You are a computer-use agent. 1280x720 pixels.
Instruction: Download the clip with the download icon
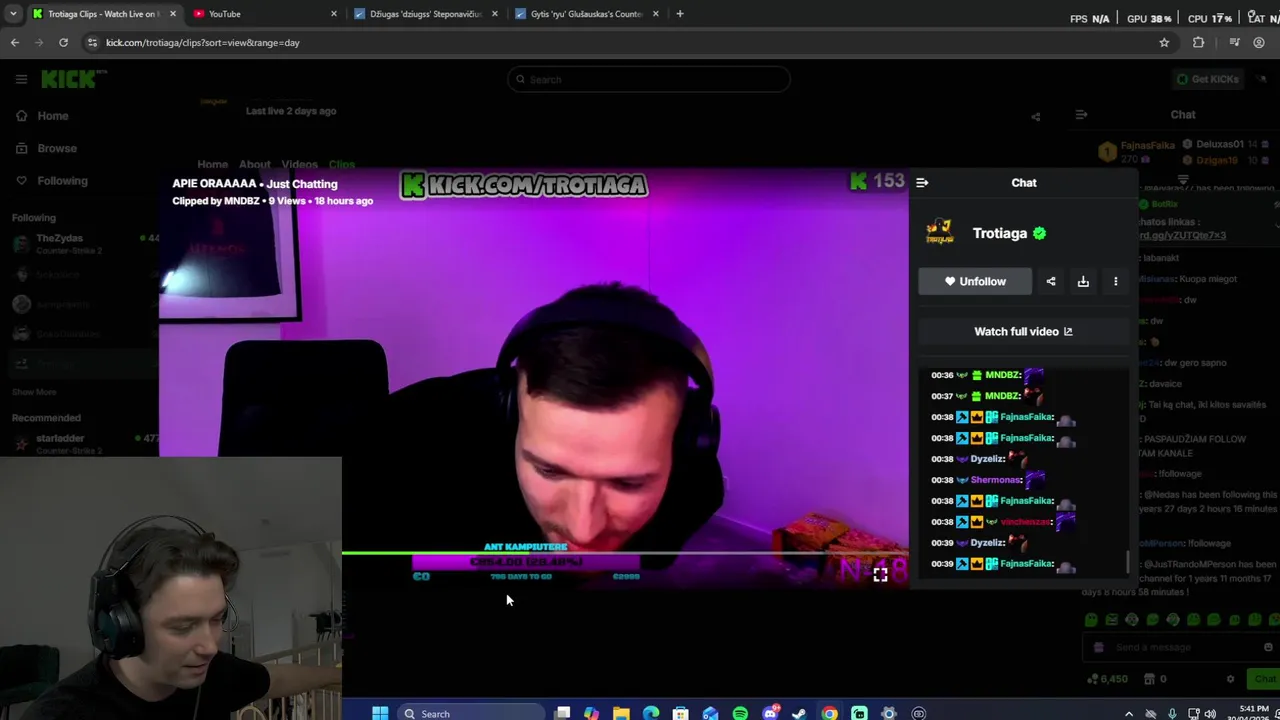coord(1083,282)
